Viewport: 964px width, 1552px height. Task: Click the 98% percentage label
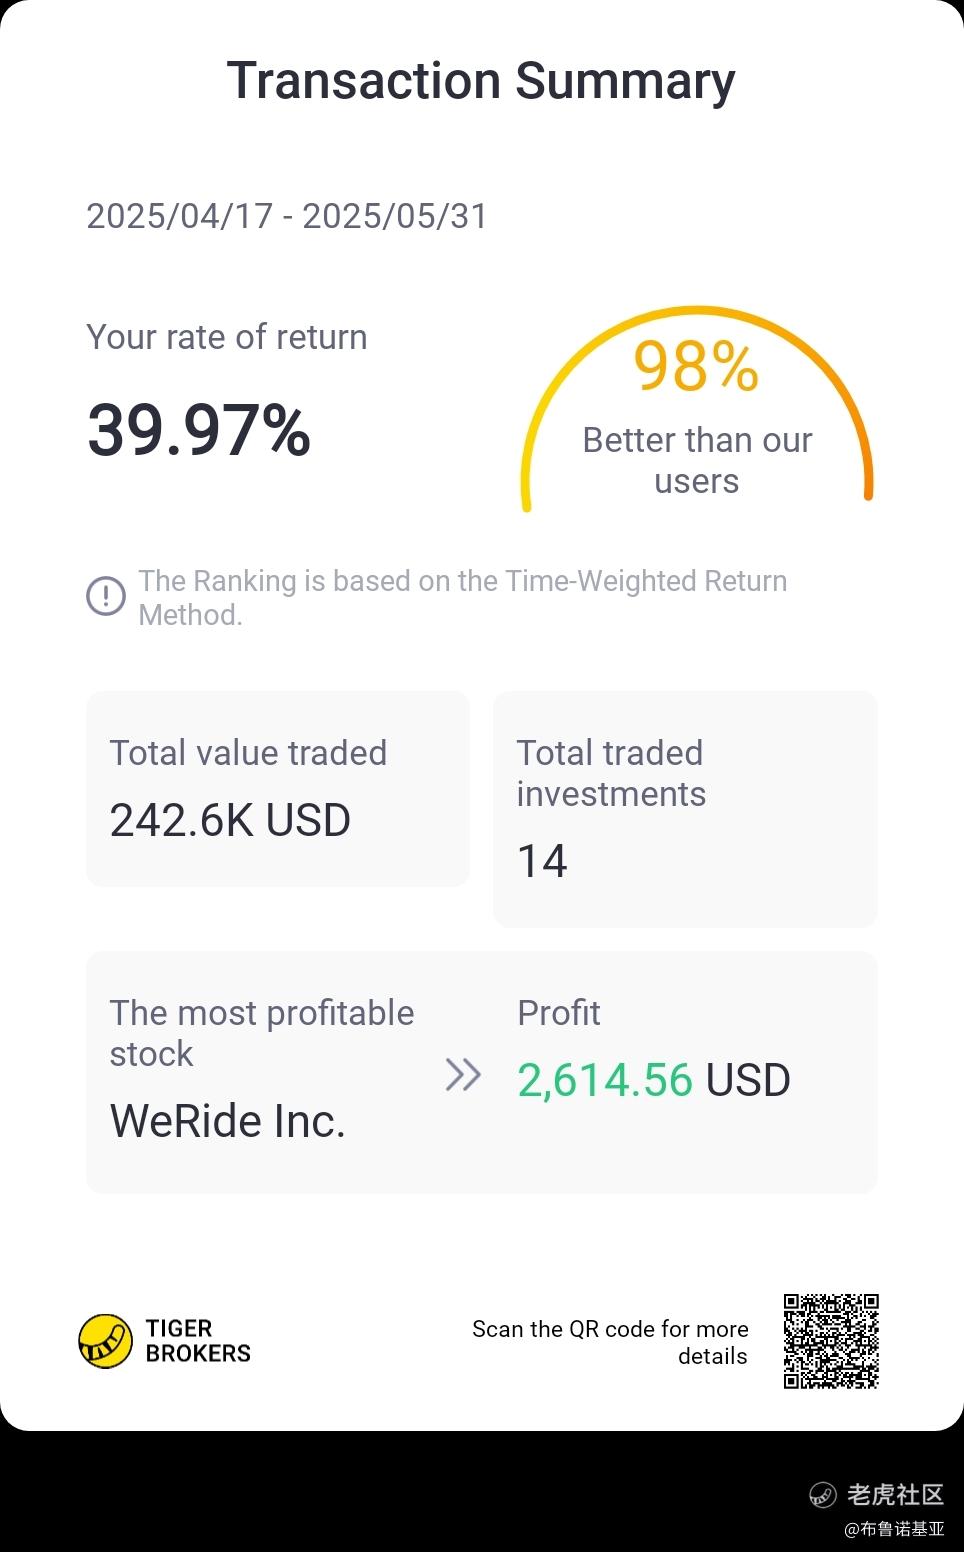(696, 366)
